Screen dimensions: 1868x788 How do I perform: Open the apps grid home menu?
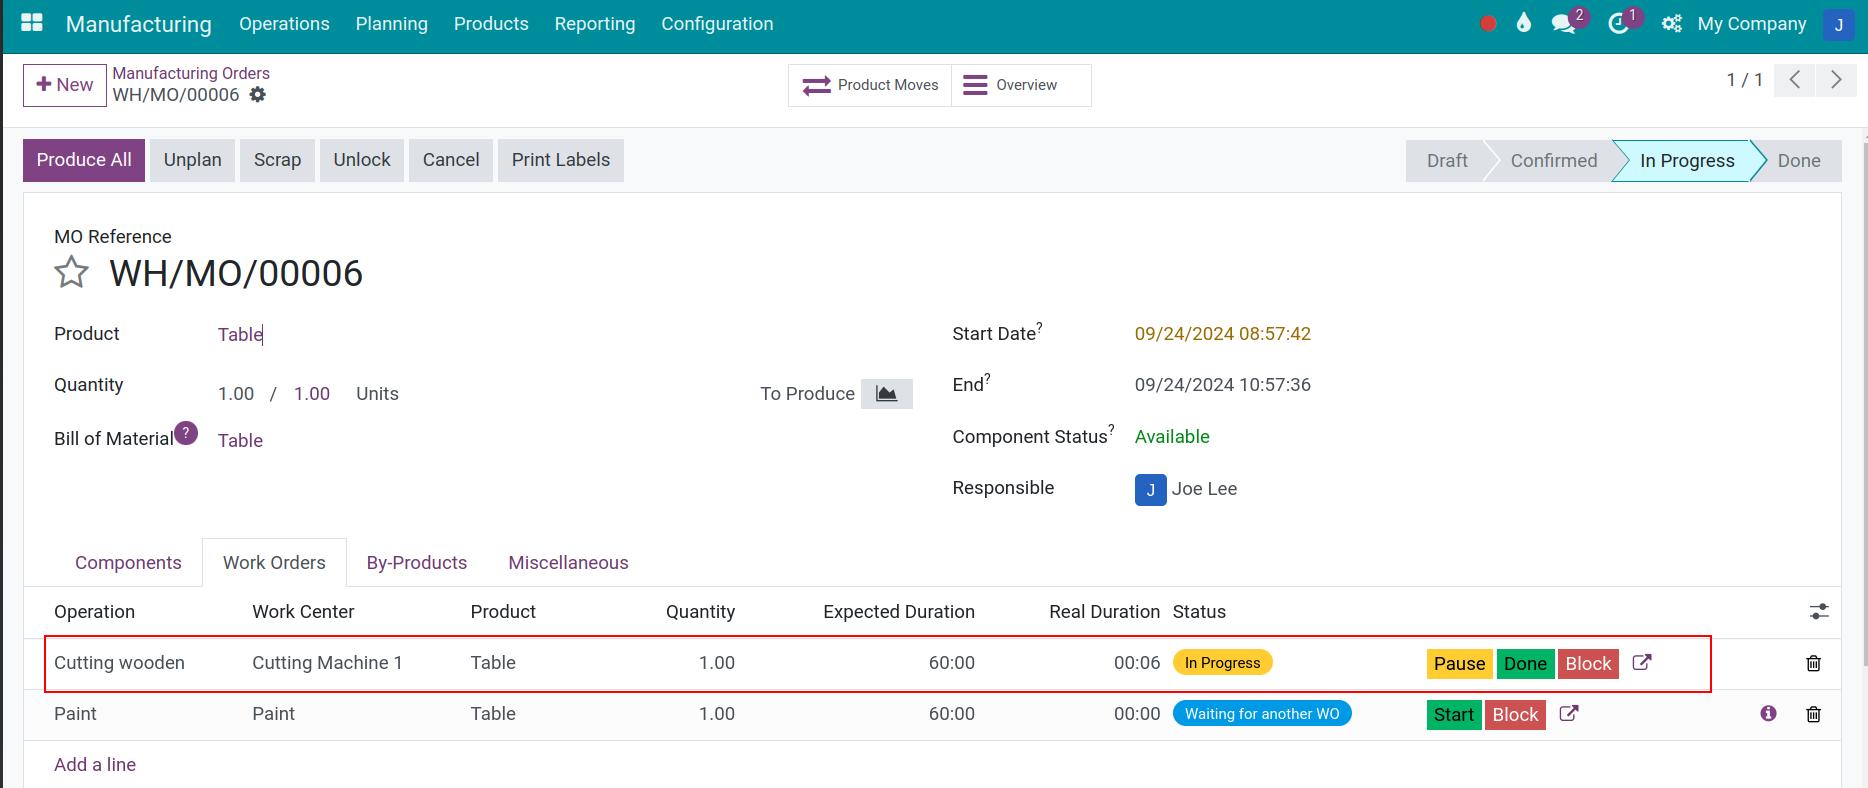[32, 23]
